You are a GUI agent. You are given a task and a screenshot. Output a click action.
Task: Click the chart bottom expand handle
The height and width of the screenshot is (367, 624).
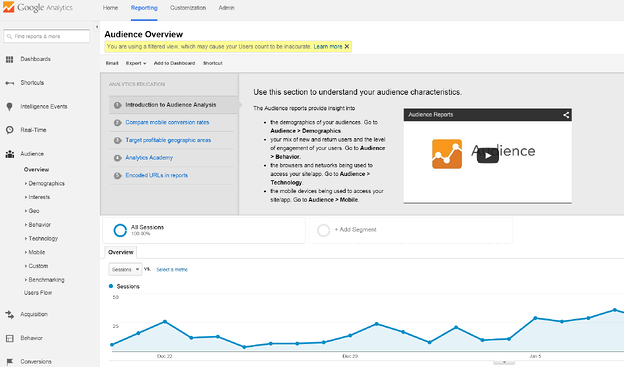504,362
